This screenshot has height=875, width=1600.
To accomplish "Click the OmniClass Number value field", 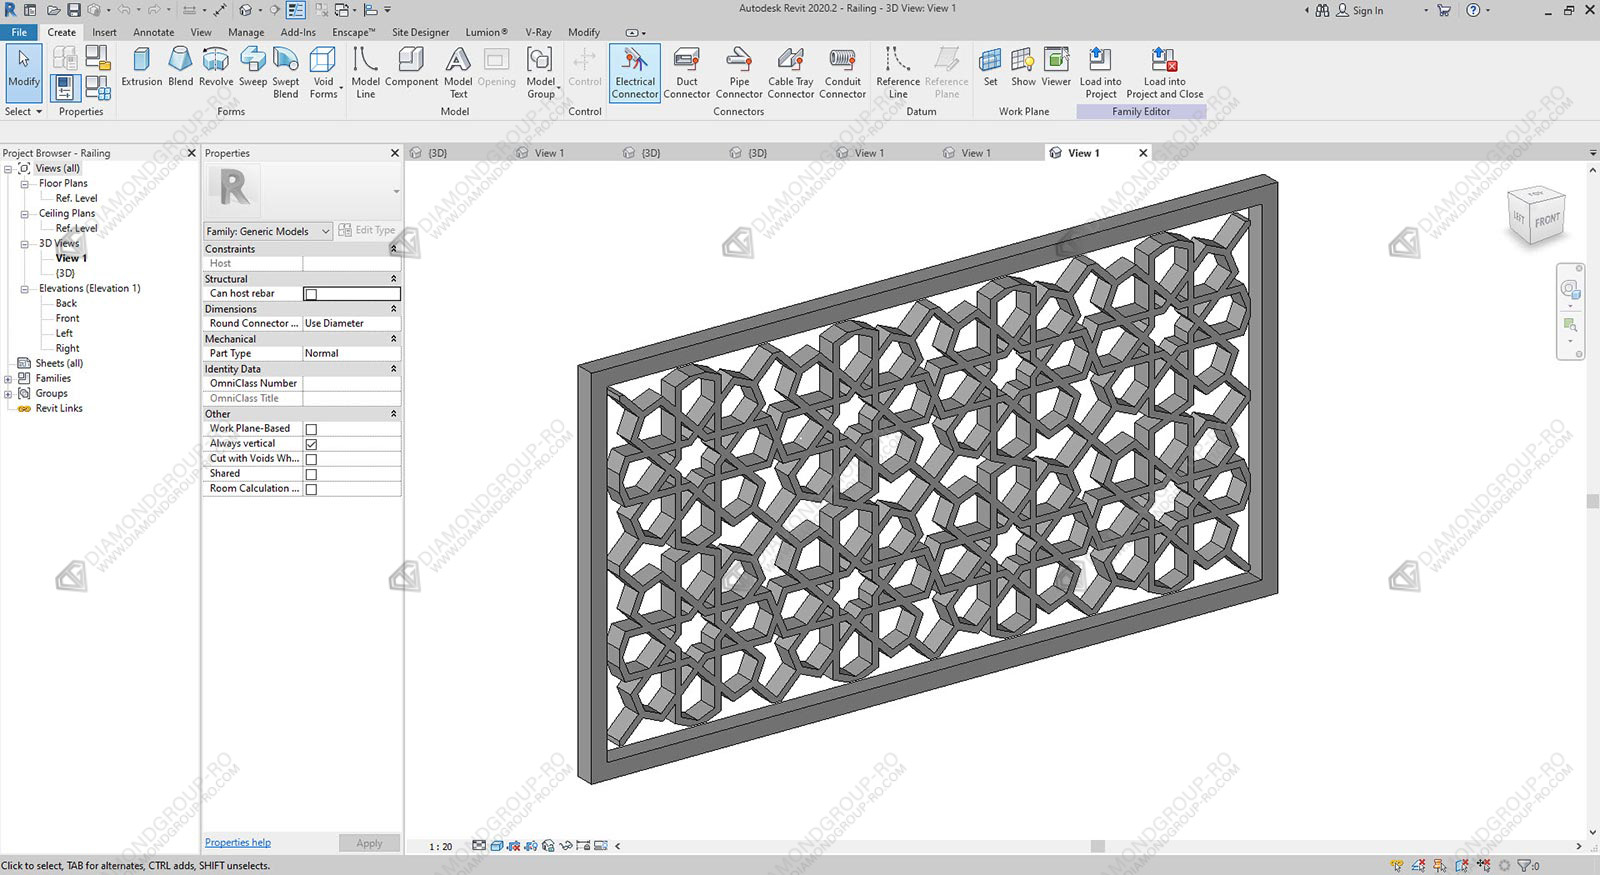I will point(351,384).
